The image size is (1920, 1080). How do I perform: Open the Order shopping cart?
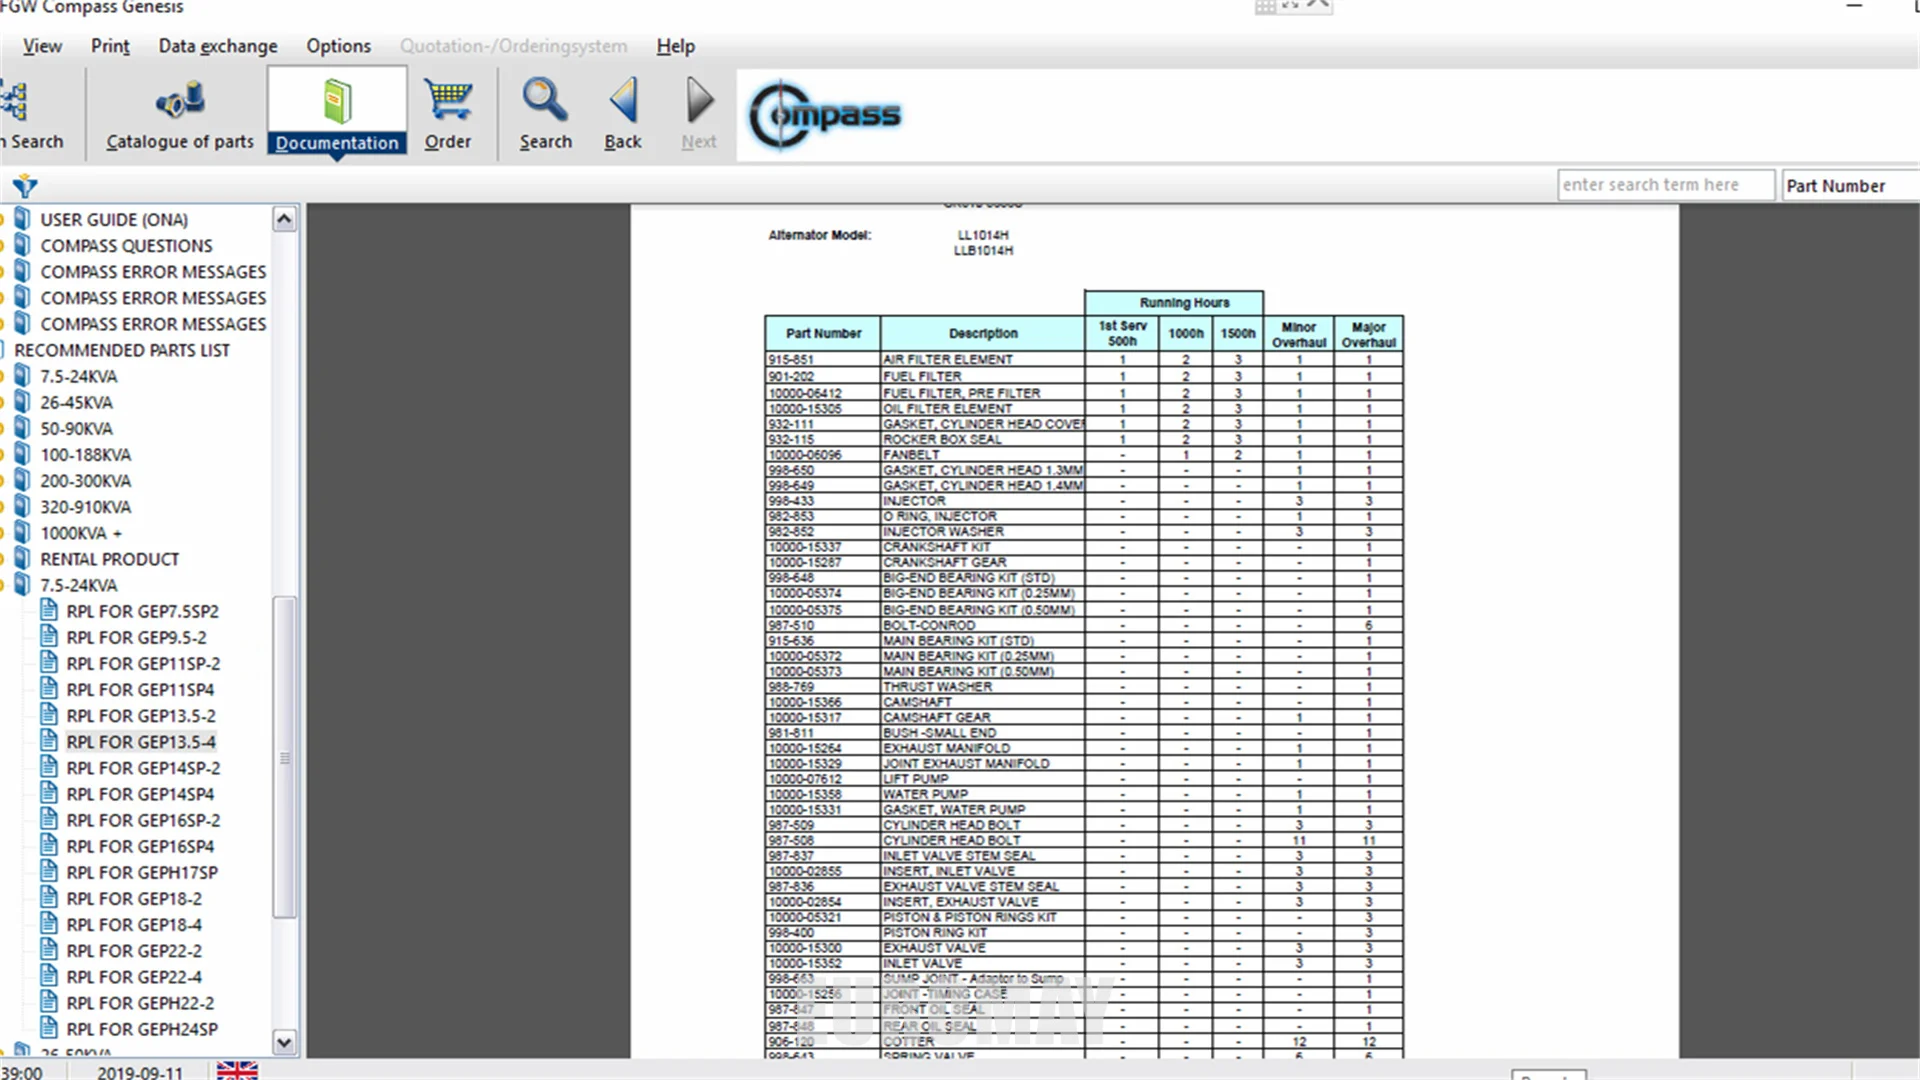(447, 101)
